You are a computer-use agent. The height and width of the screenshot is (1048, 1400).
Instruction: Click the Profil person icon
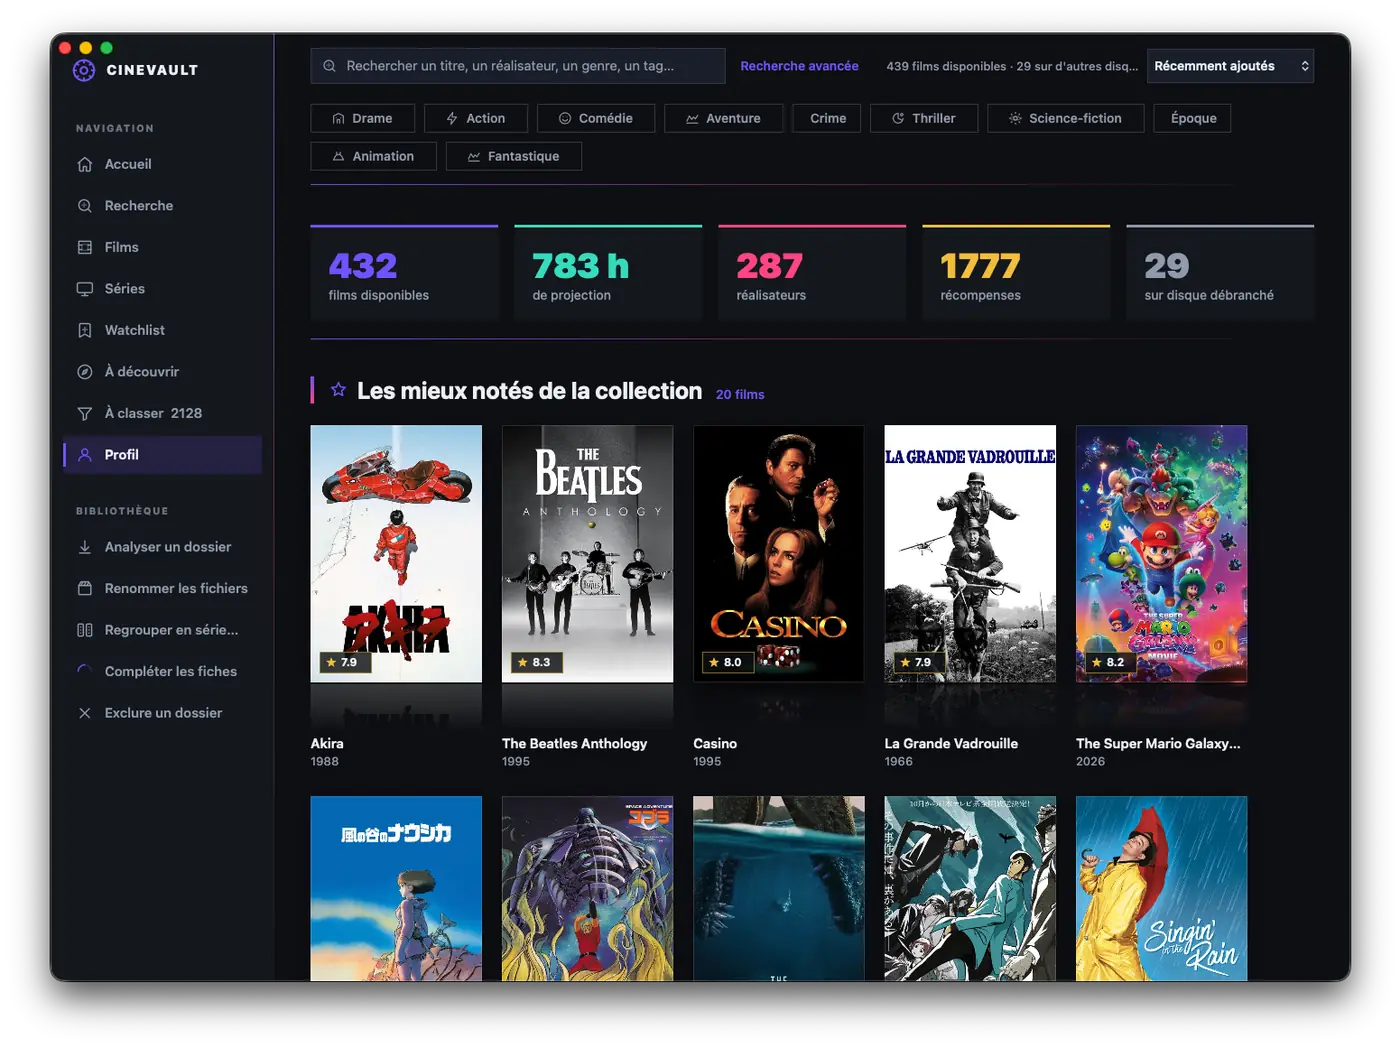click(x=85, y=455)
